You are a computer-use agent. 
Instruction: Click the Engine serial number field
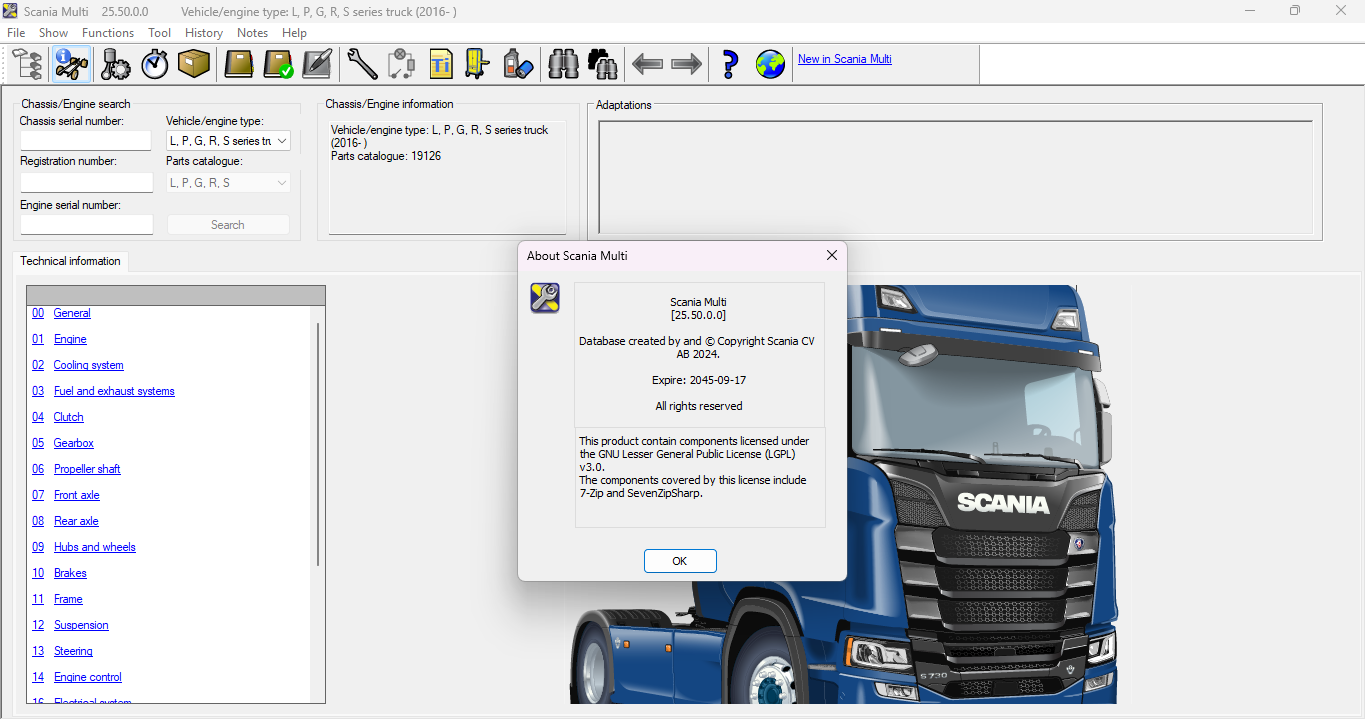click(x=86, y=225)
